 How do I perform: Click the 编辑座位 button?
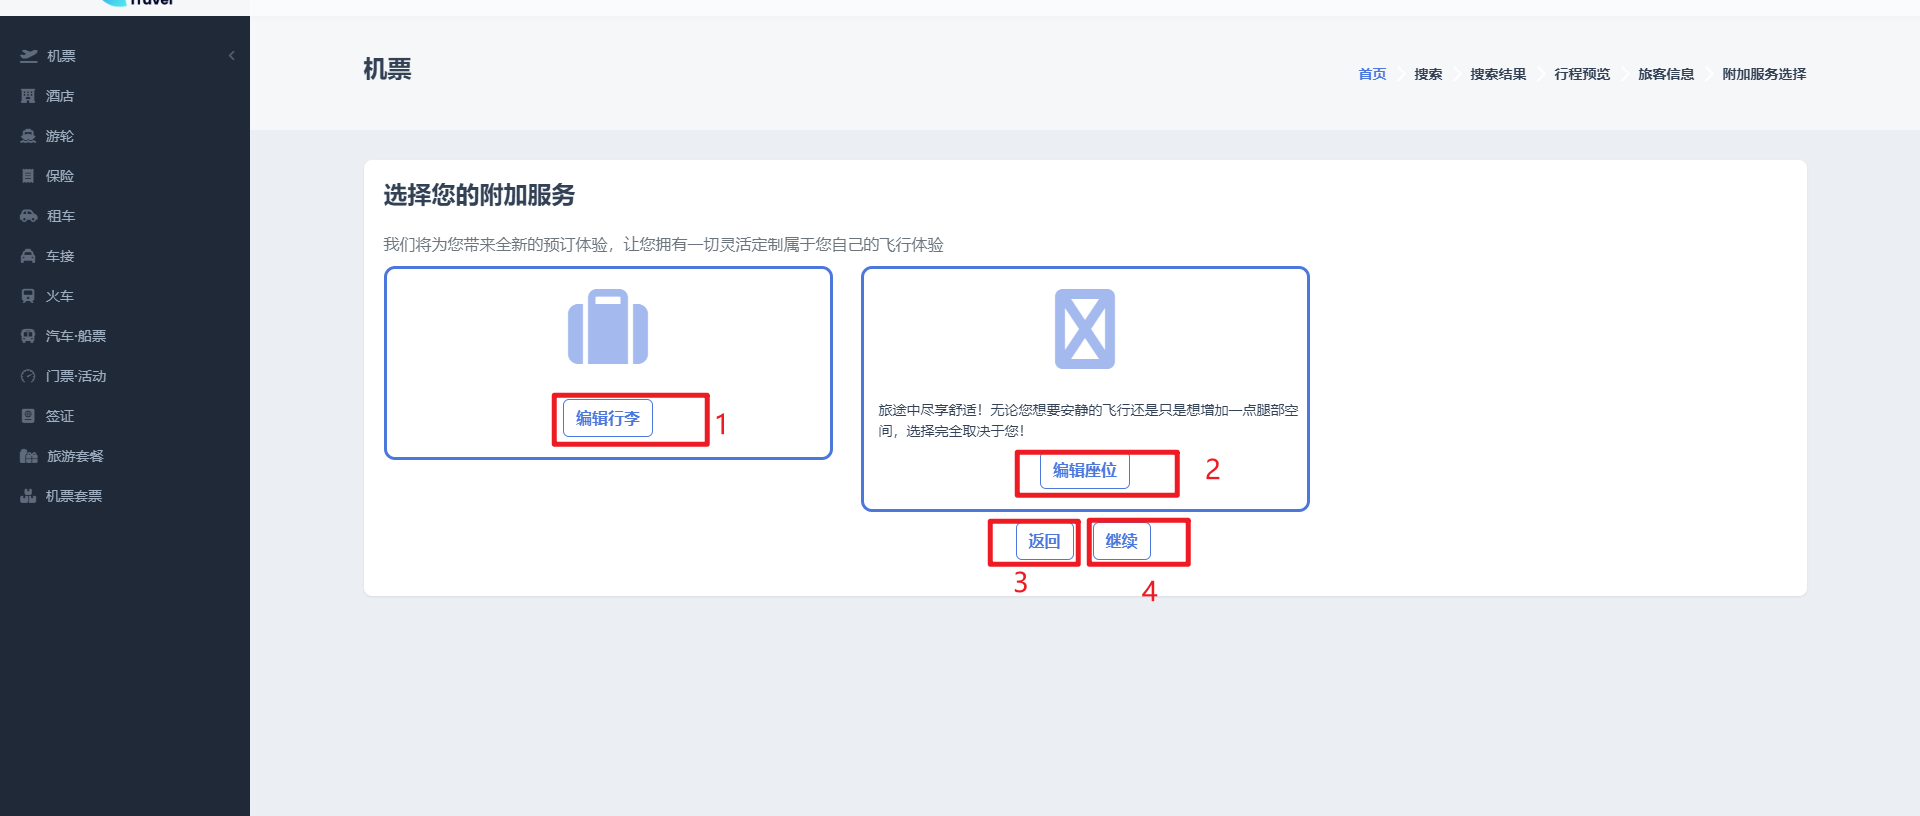1084,470
